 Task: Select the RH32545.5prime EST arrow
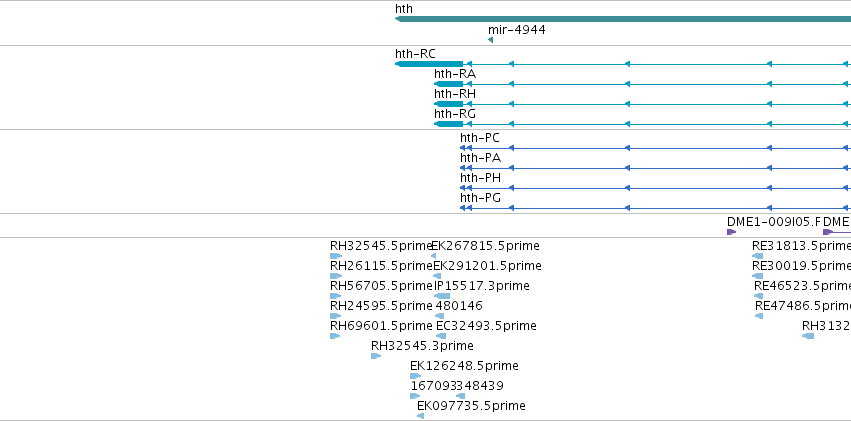click(336, 256)
